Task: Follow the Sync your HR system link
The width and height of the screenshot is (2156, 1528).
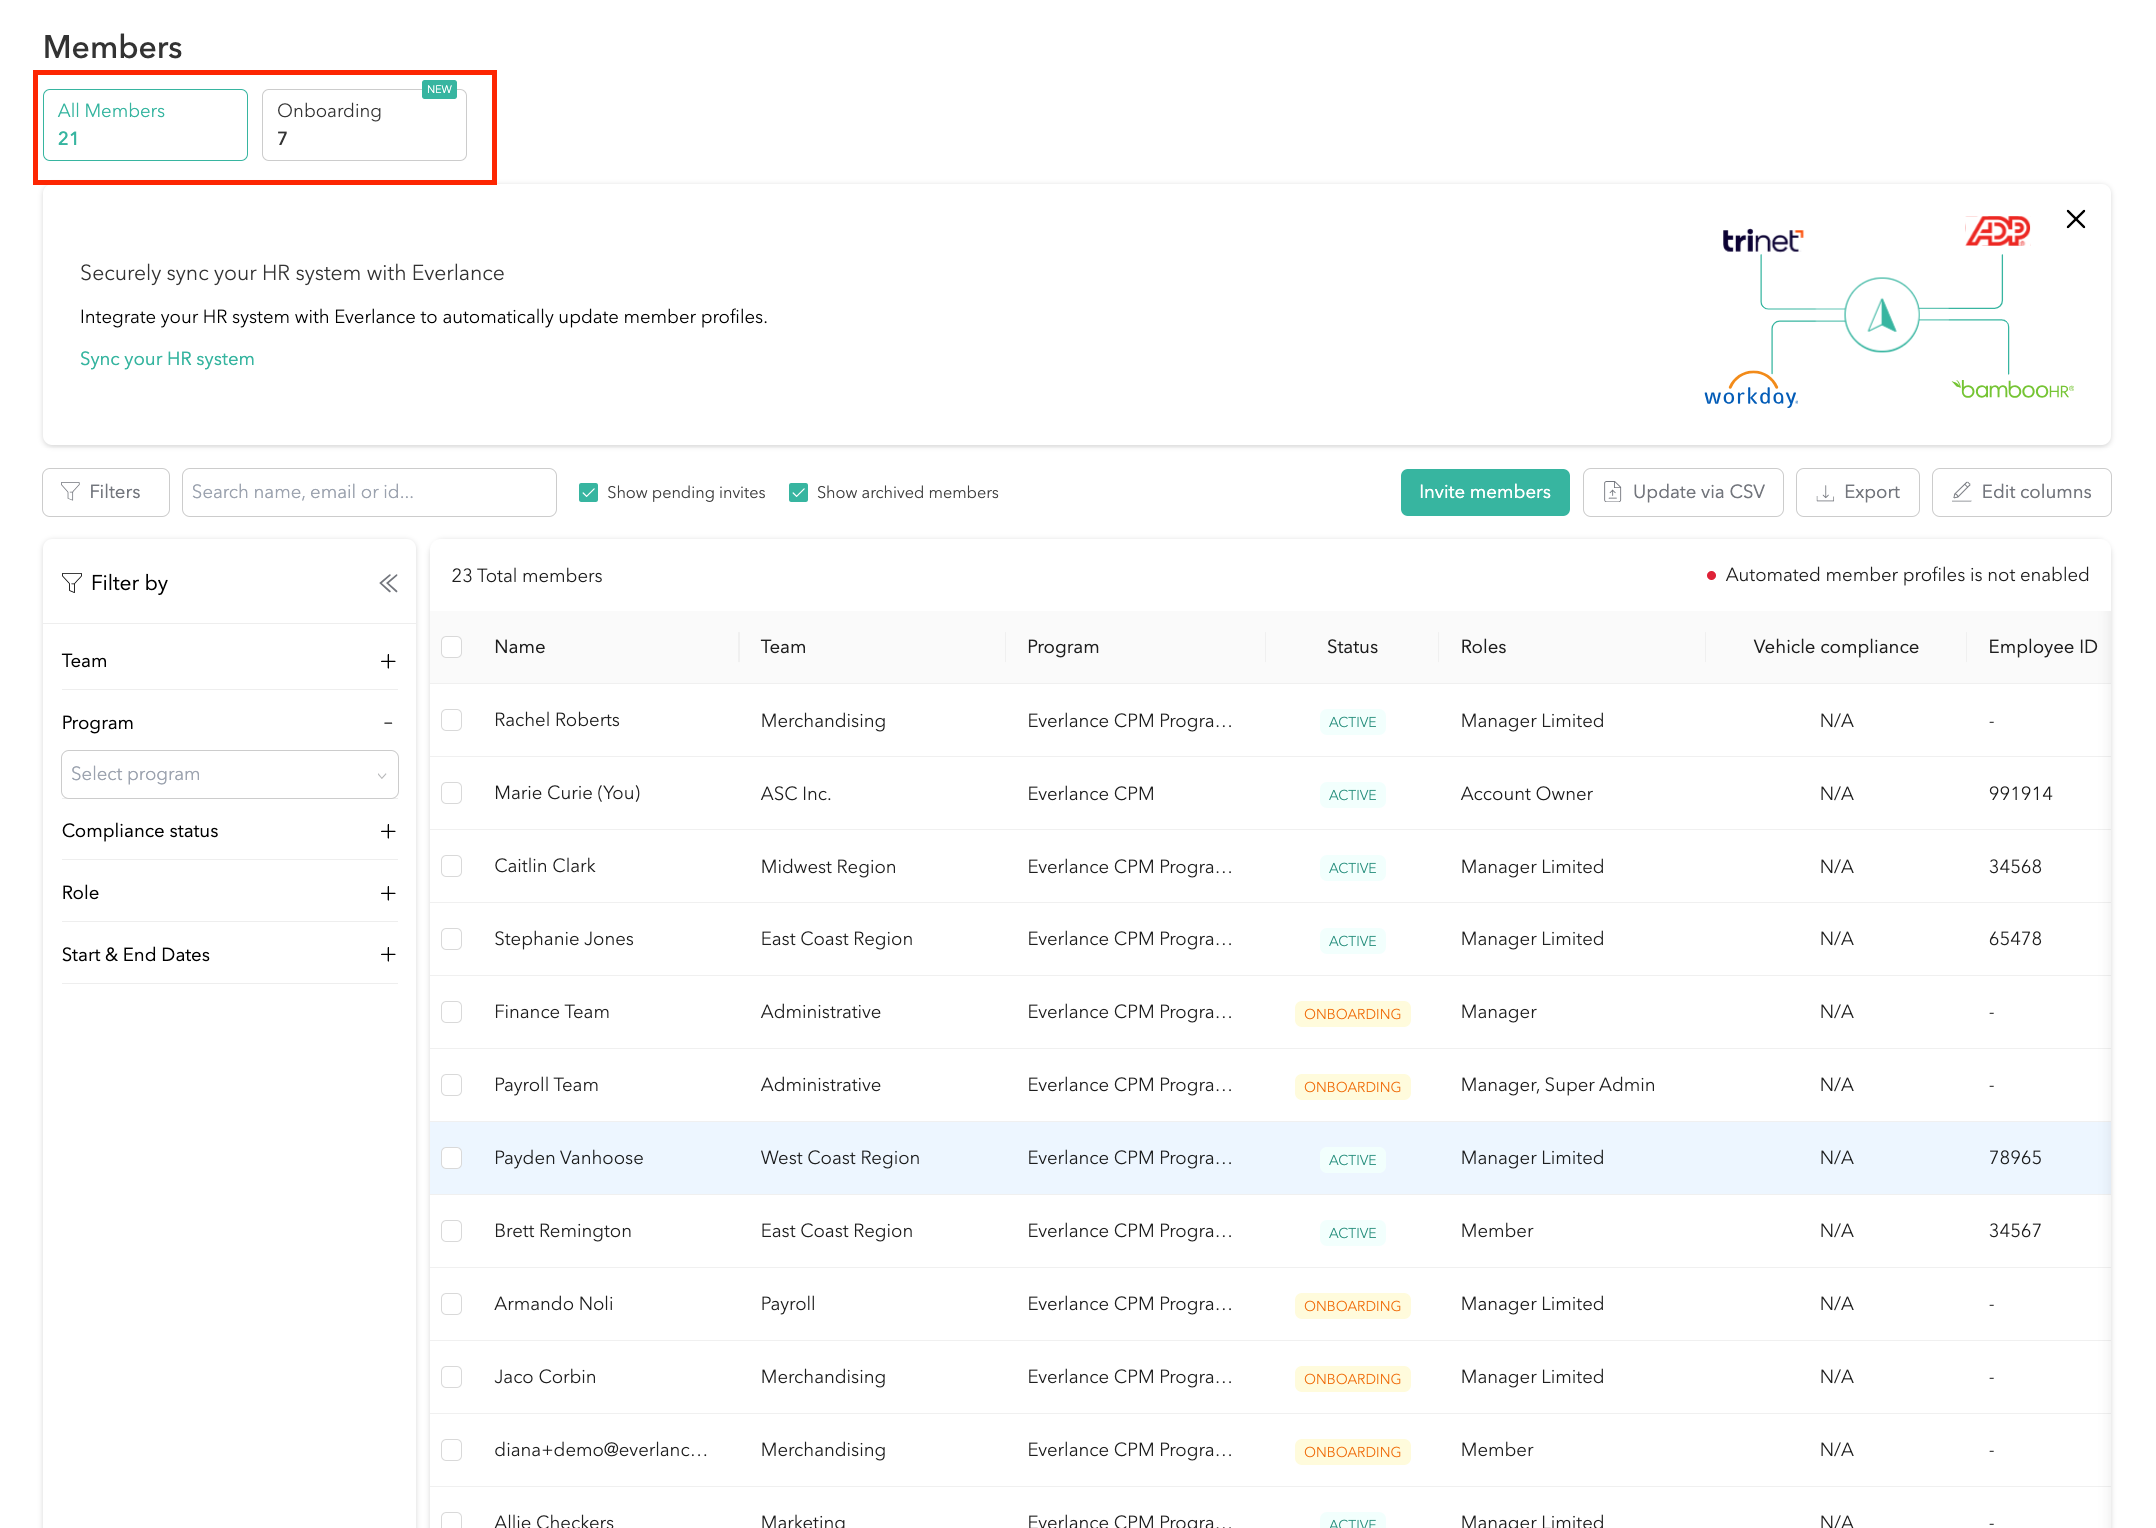Action: [x=167, y=359]
